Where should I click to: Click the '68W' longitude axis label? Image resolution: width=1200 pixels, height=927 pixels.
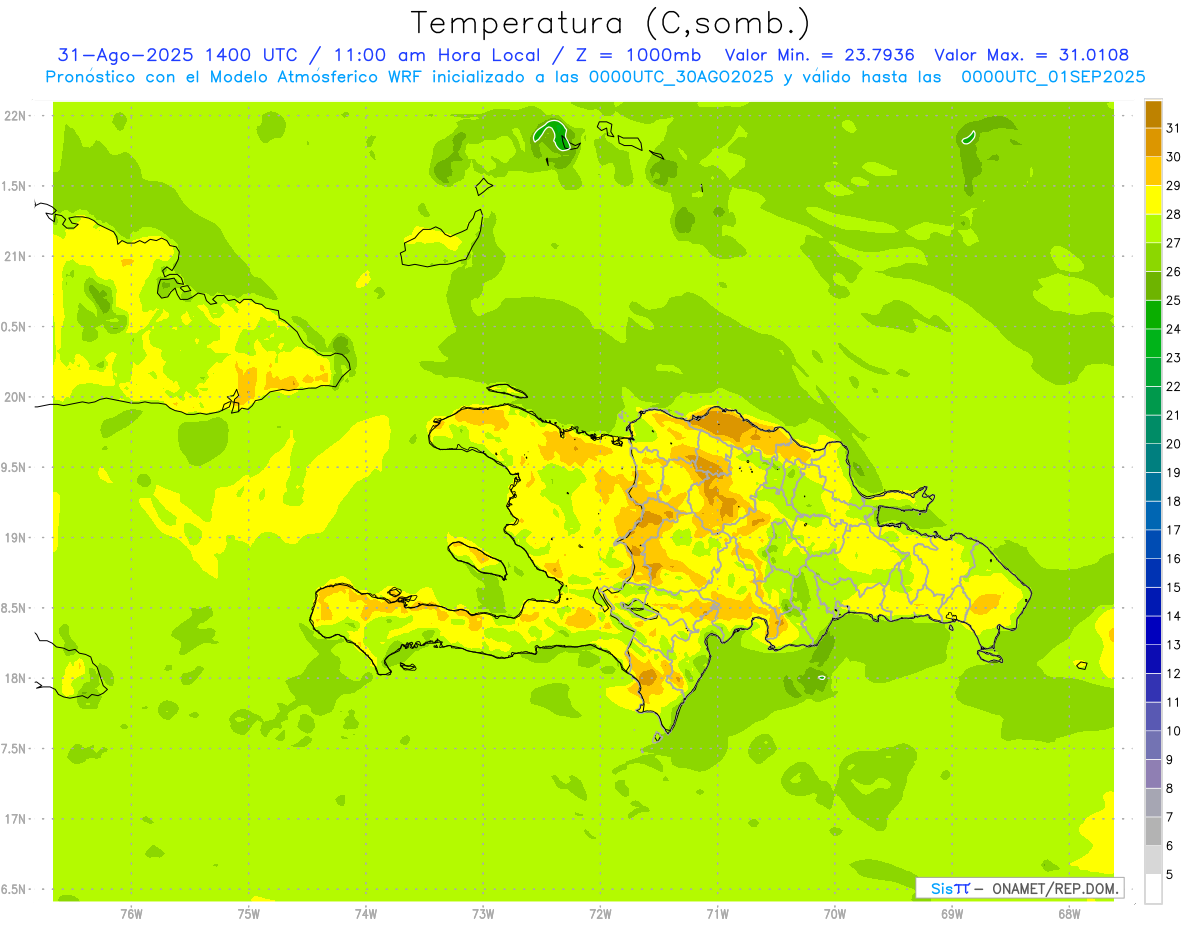tap(1069, 914)
